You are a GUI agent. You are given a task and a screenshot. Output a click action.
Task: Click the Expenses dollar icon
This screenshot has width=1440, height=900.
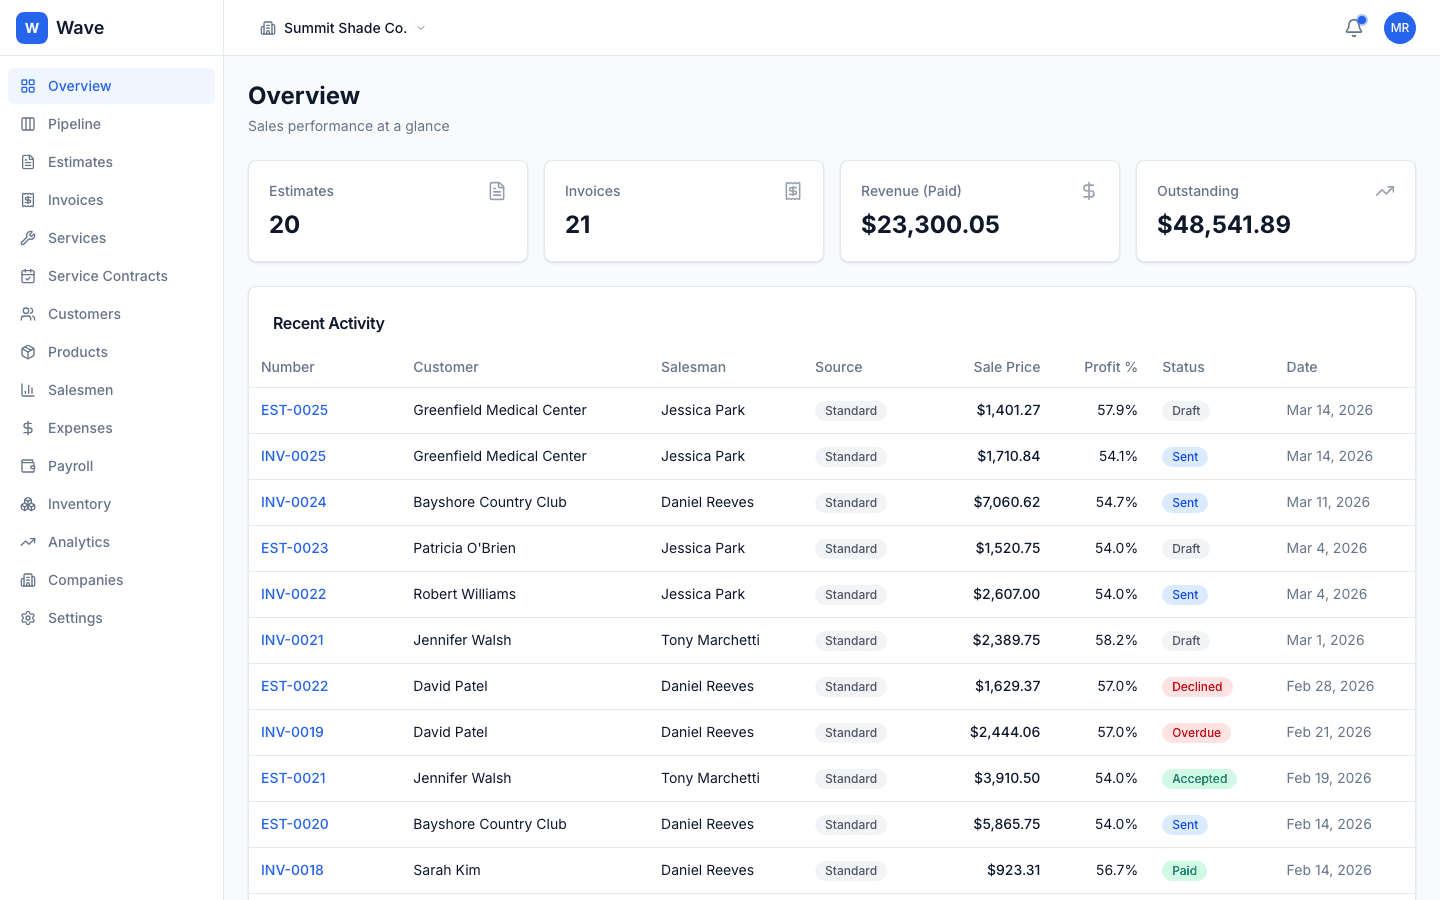pos(29,427)
